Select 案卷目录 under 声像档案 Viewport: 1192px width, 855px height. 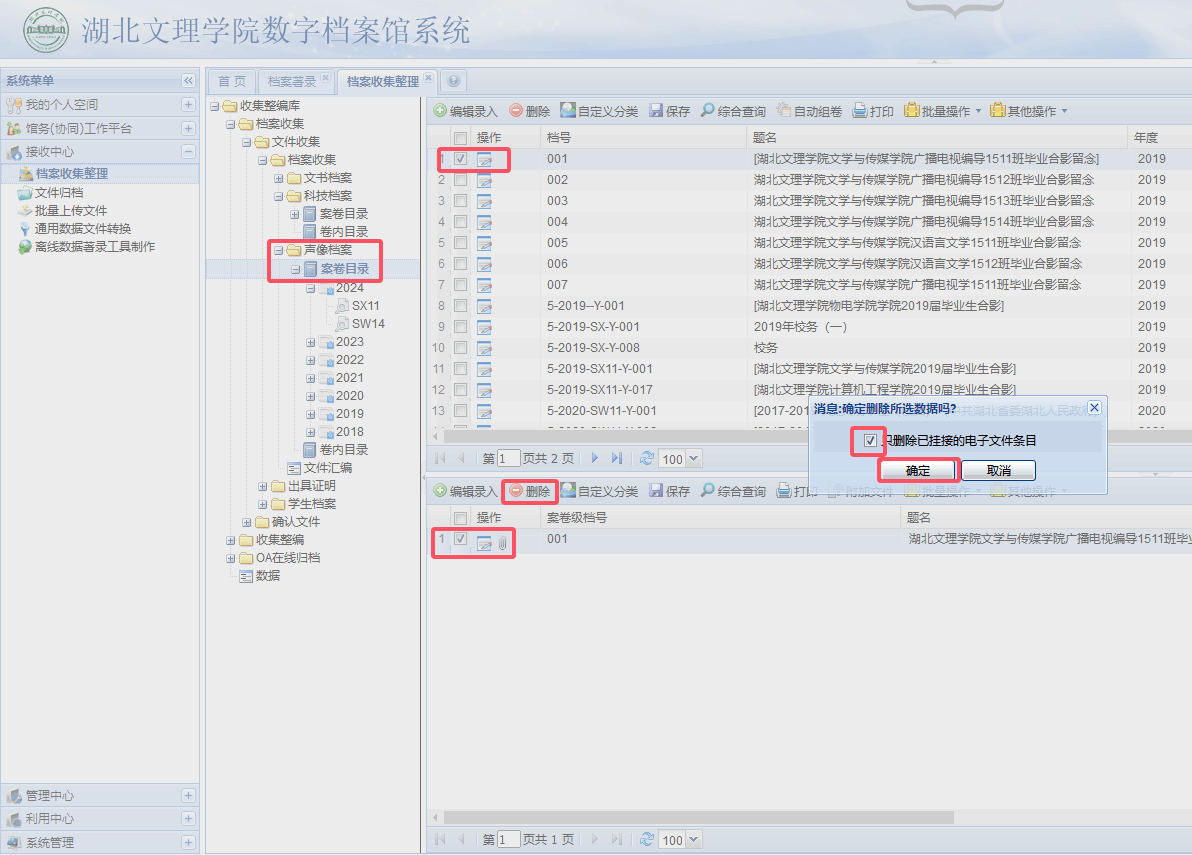click(x=344, y=268)
